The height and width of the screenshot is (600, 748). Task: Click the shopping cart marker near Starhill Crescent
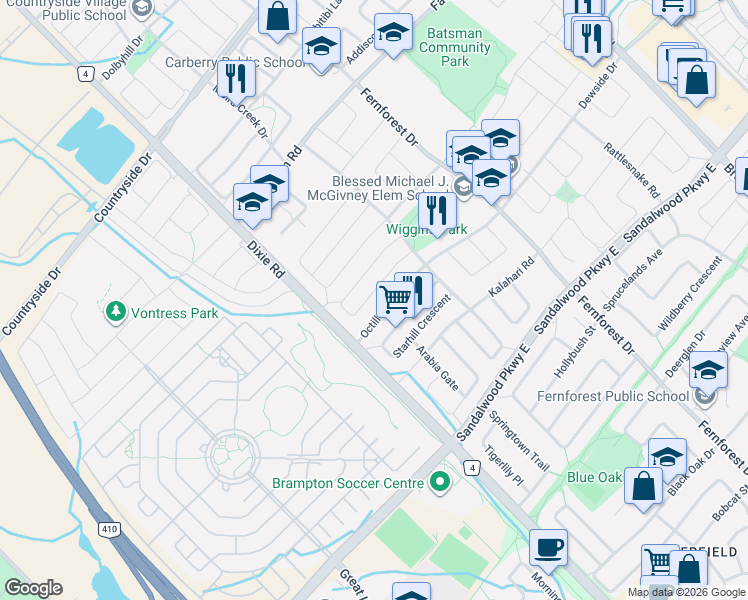[x=395, y=300]
